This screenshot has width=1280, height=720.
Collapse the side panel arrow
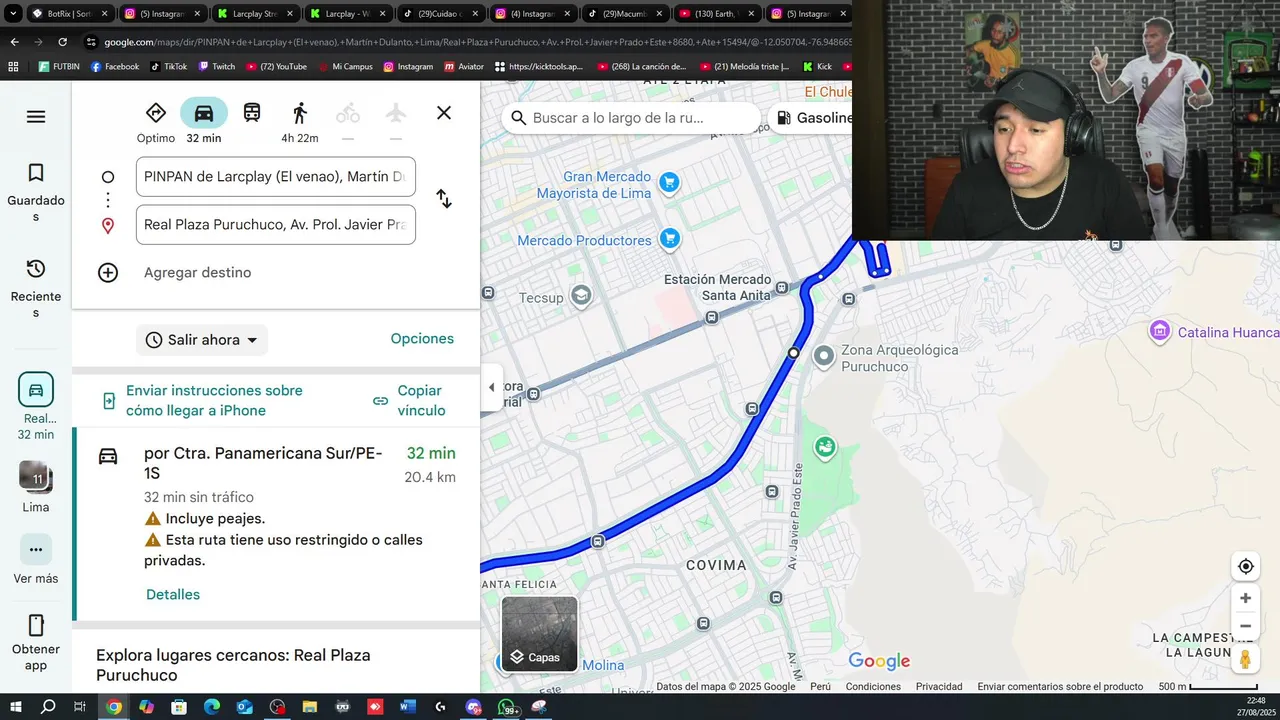[x=491, y=387]
